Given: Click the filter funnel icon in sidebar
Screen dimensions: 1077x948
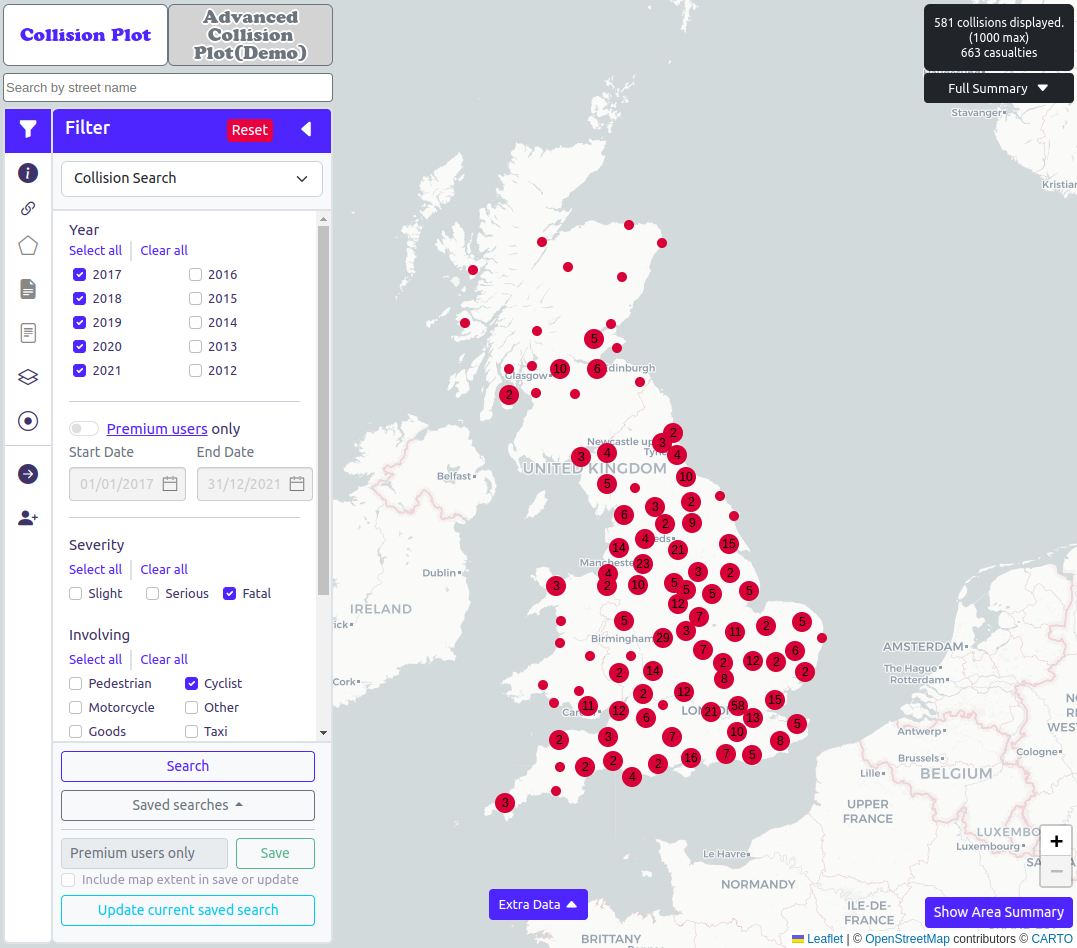Looking at the screenshot, I should pyautogui.click(x=28, y=129).
